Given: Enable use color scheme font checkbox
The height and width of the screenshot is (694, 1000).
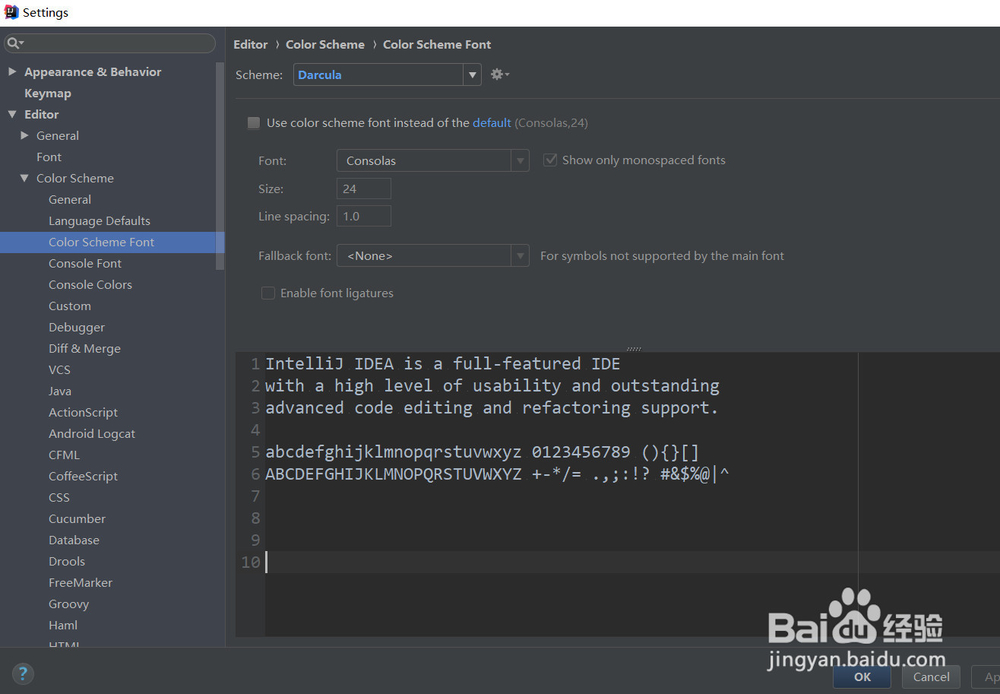Looking at the screenshot, I should (x=254, y=122).
